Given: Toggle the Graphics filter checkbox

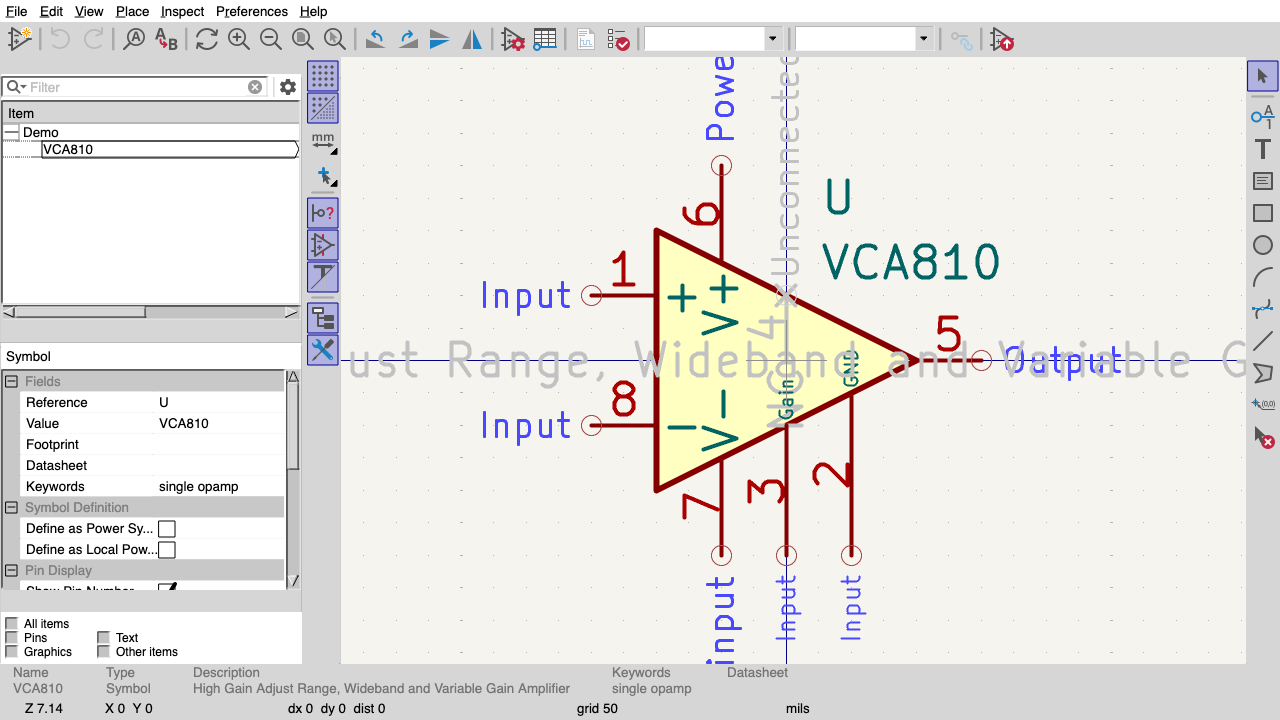Looking at the screenshot, I should point(12,652).
